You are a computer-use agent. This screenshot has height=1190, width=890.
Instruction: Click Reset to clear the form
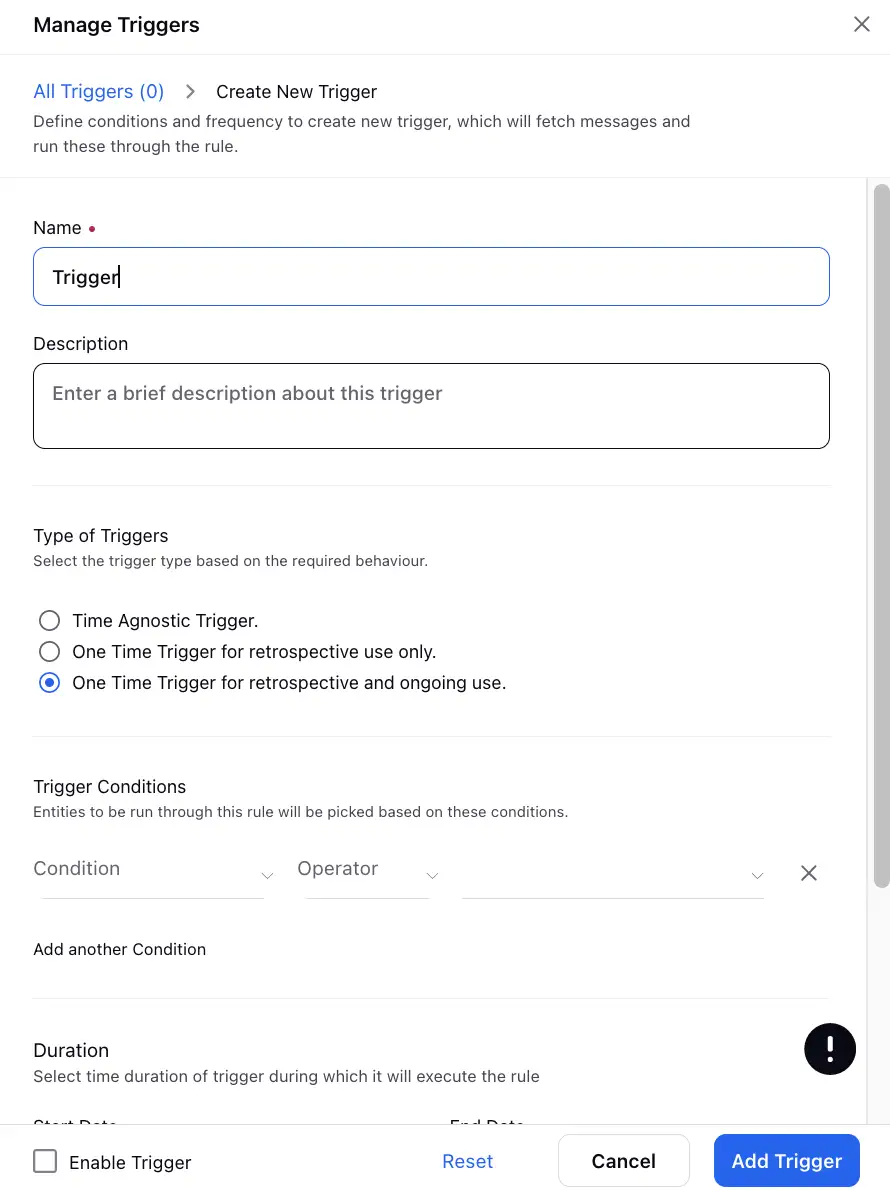point(467,1161)
